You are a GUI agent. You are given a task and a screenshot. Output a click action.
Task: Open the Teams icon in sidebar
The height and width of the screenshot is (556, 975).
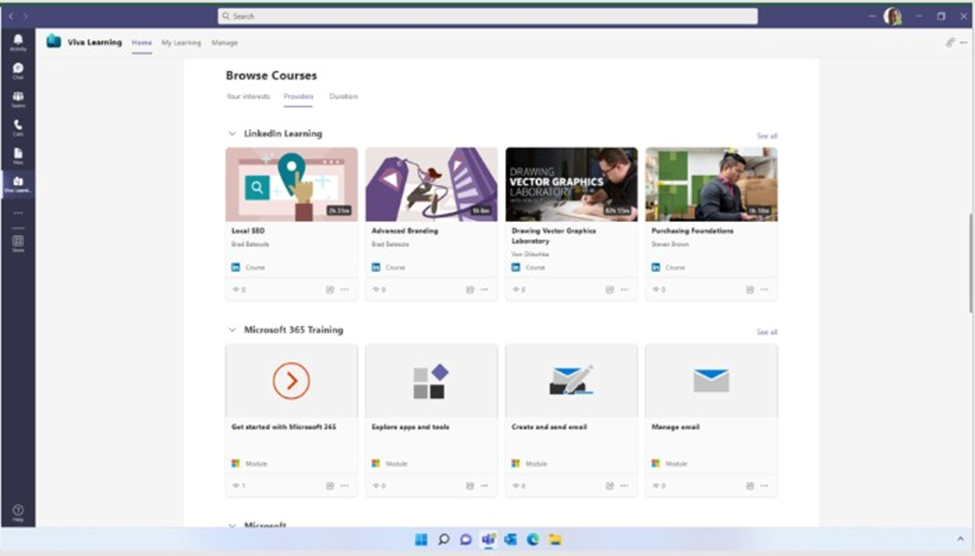[18, 99]
